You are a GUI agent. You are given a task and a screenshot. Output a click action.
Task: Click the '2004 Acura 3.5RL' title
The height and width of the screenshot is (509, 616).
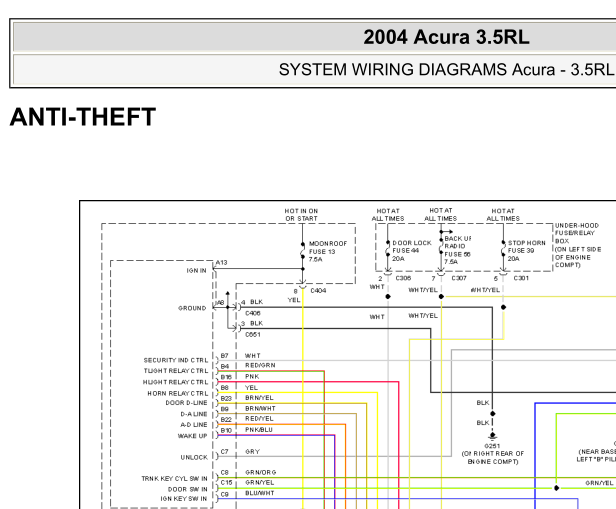pyautogui.click(x=446, y=37)
